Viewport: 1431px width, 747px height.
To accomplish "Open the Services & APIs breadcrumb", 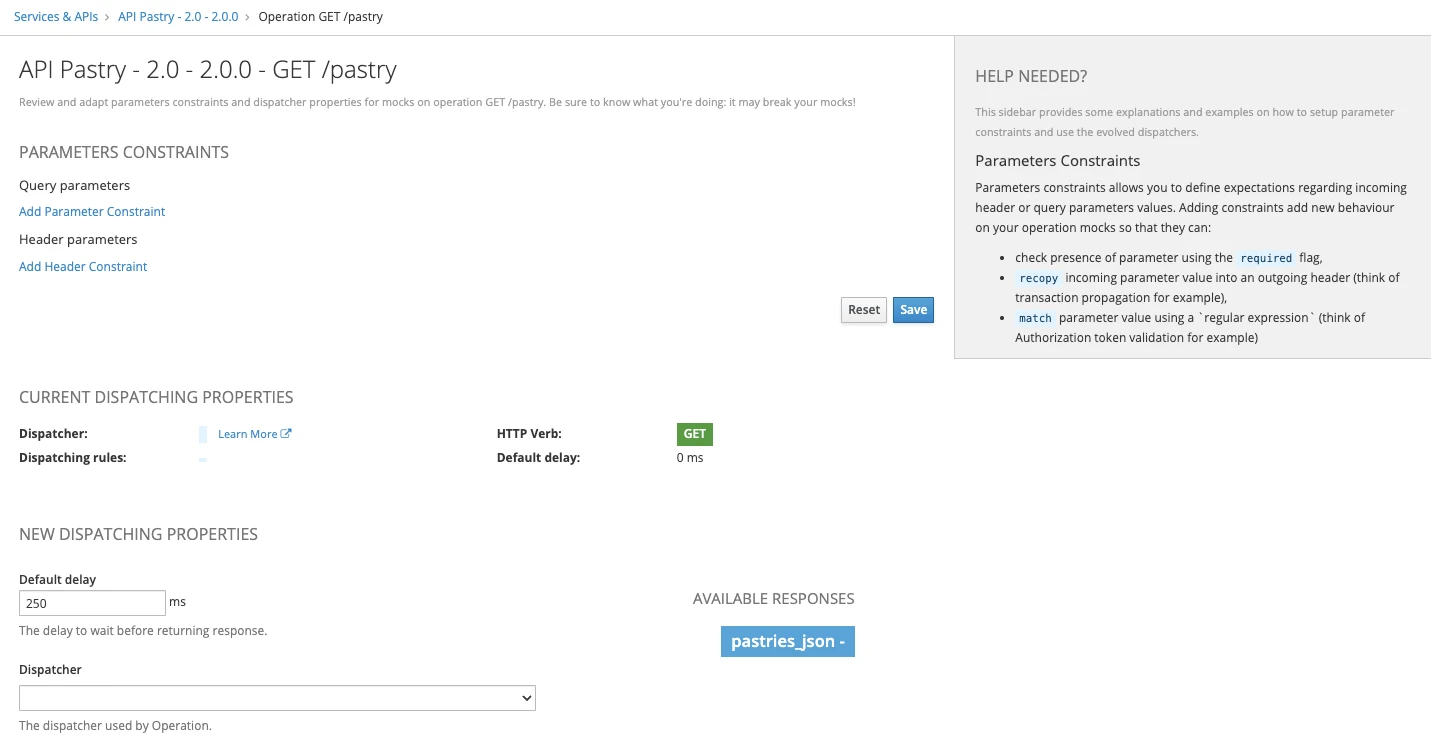I will 56,17.
